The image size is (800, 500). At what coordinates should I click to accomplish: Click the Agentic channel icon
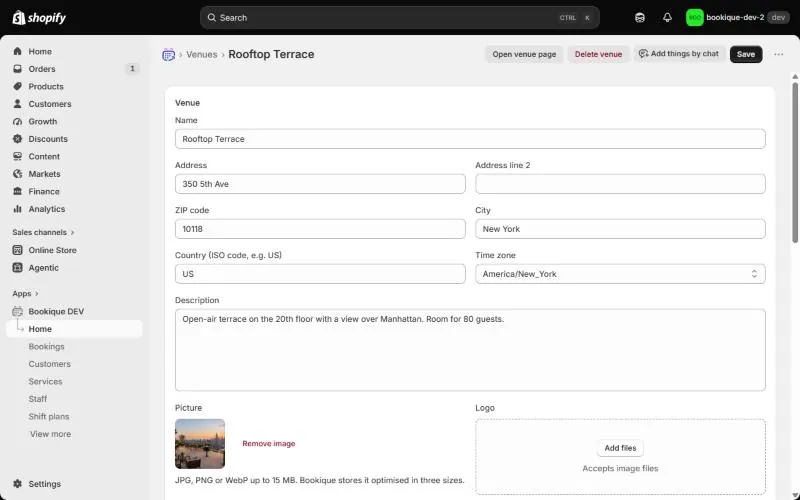(18, 267)
